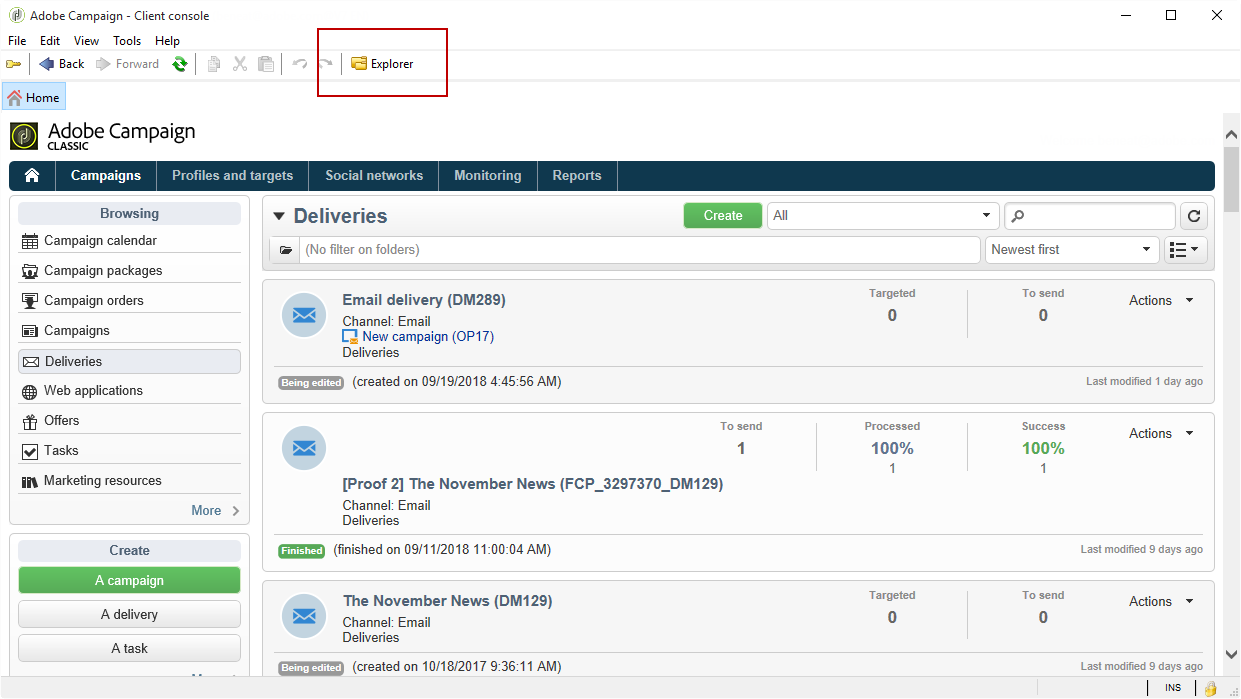Open Campaigns in the Browsing panel
Viewport: 1241px width, 699px height.
129,330
